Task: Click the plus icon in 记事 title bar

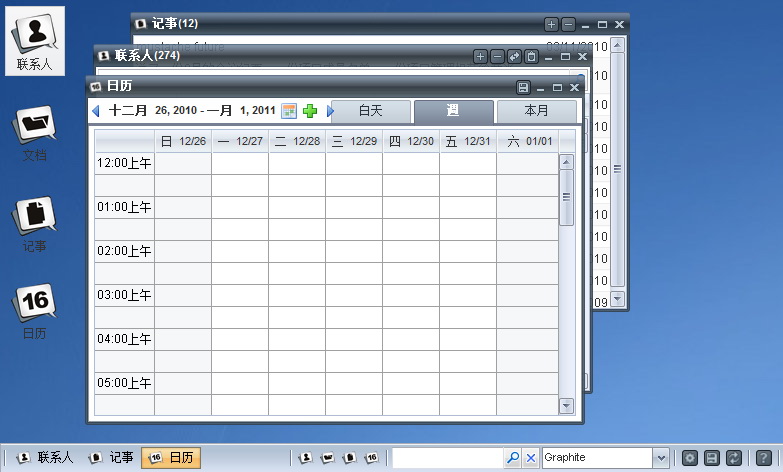Action: coord(551,24)
